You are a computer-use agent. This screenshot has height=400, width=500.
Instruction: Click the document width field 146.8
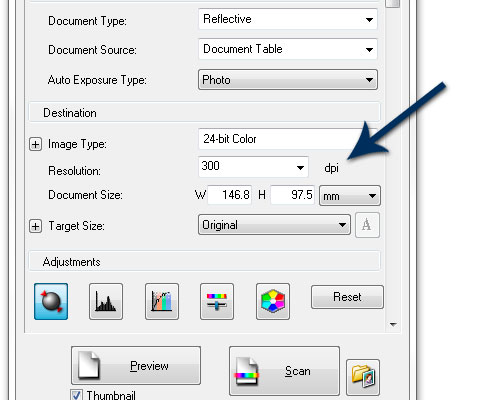(230, 195)
